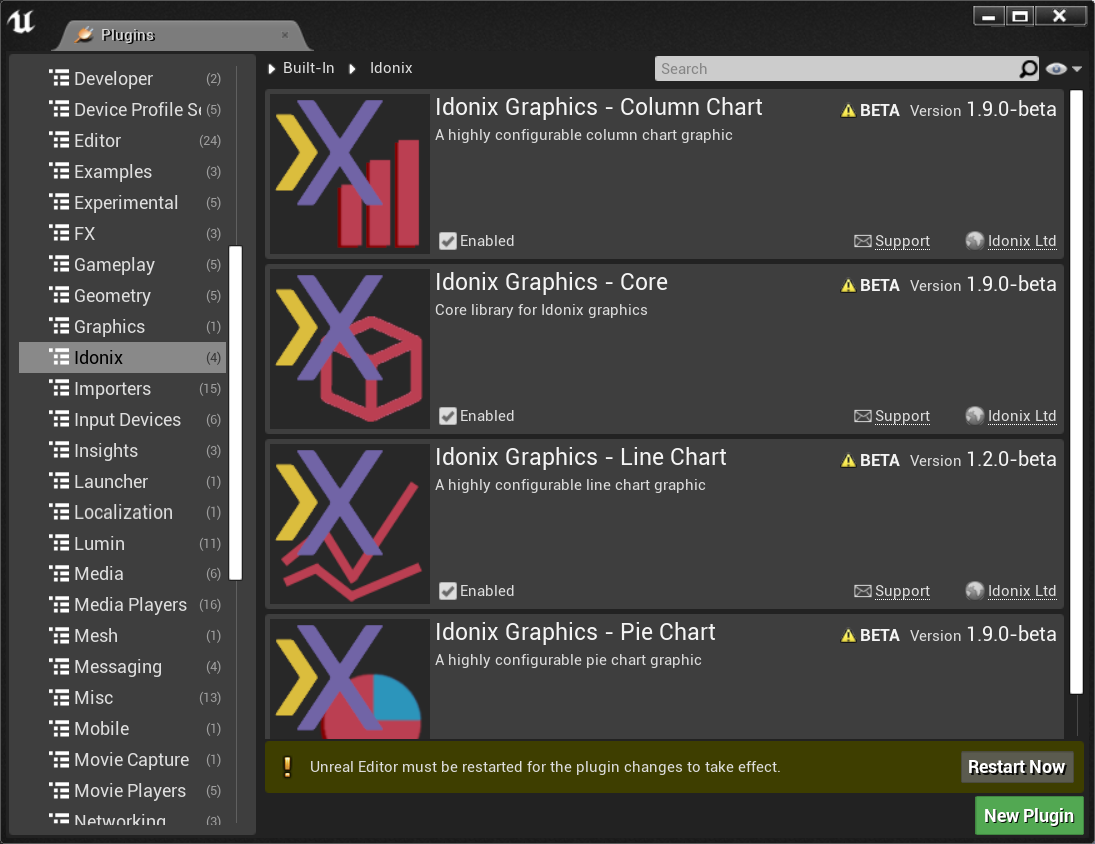Select the Editor category

click(x=123, y=141)
